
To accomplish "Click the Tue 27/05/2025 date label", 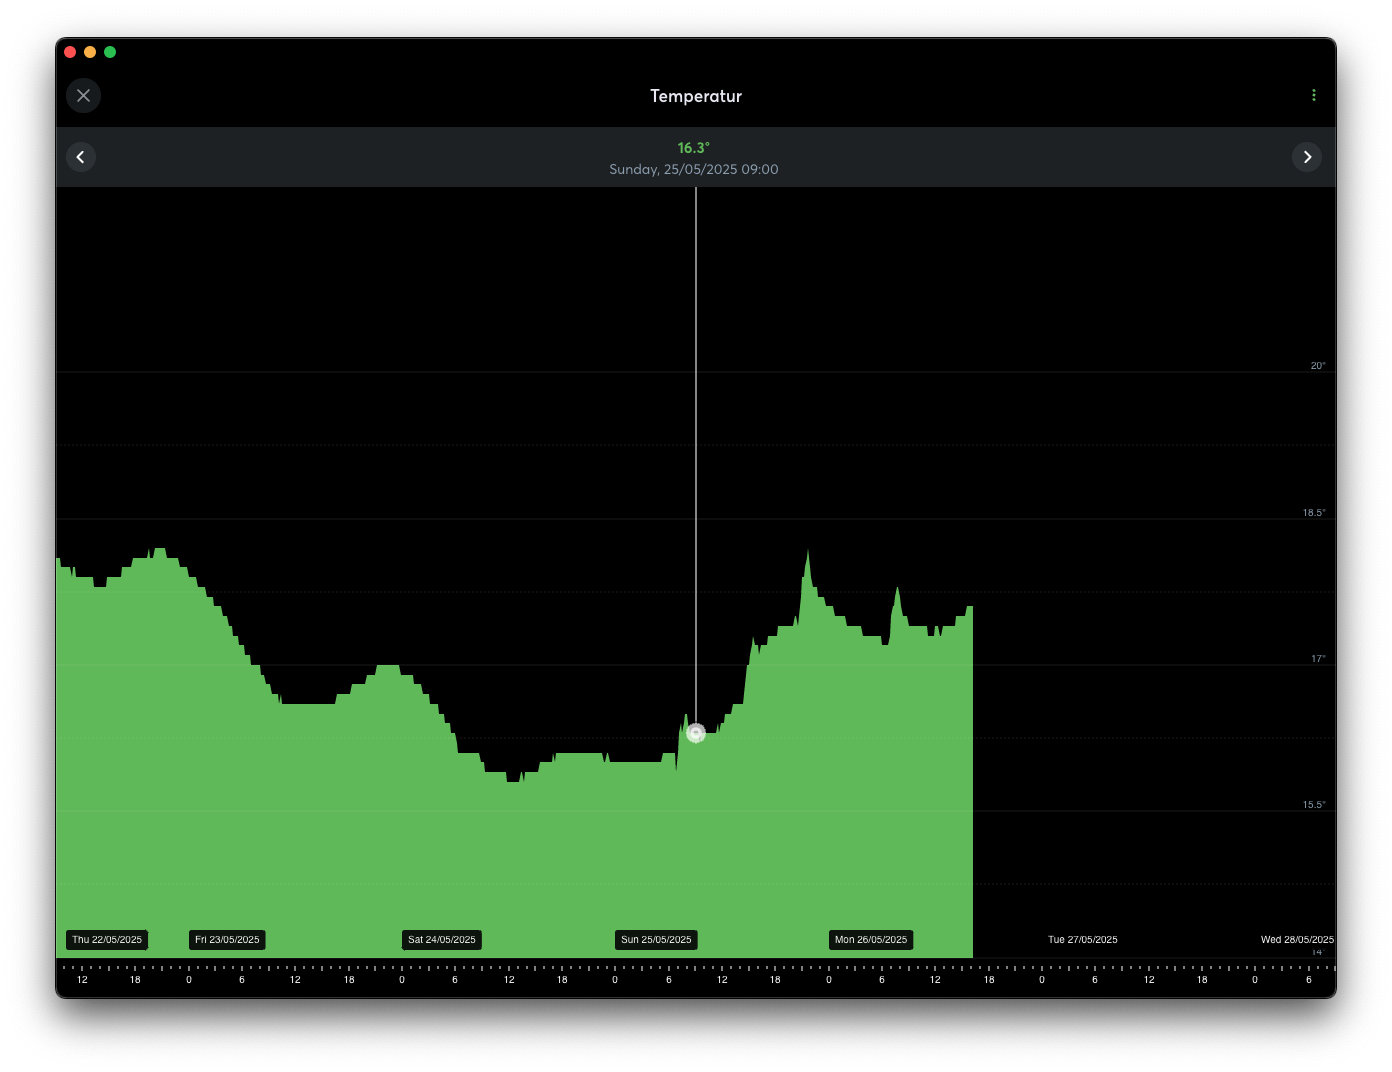I will pos(1082,940).
